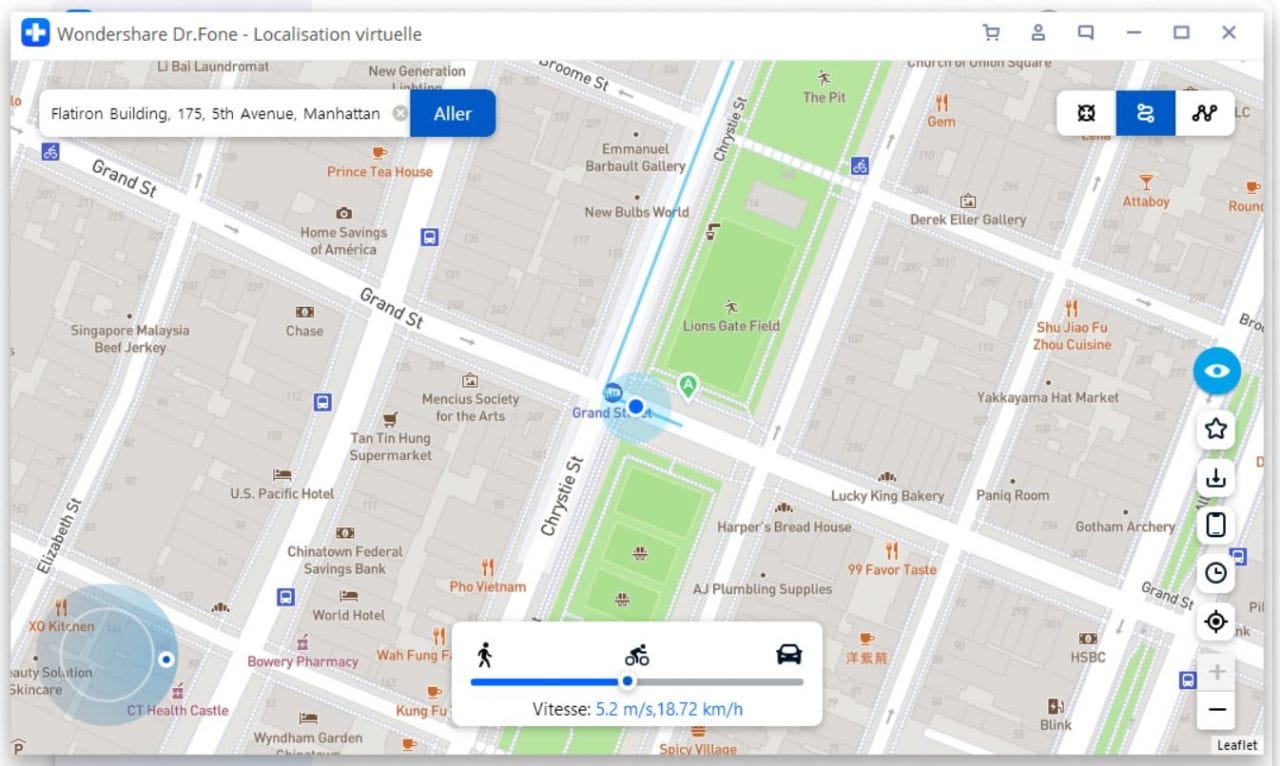Click AJ Plumbing Supplies label
This screenshot has width=1280, height=766.
coord(763,589)
